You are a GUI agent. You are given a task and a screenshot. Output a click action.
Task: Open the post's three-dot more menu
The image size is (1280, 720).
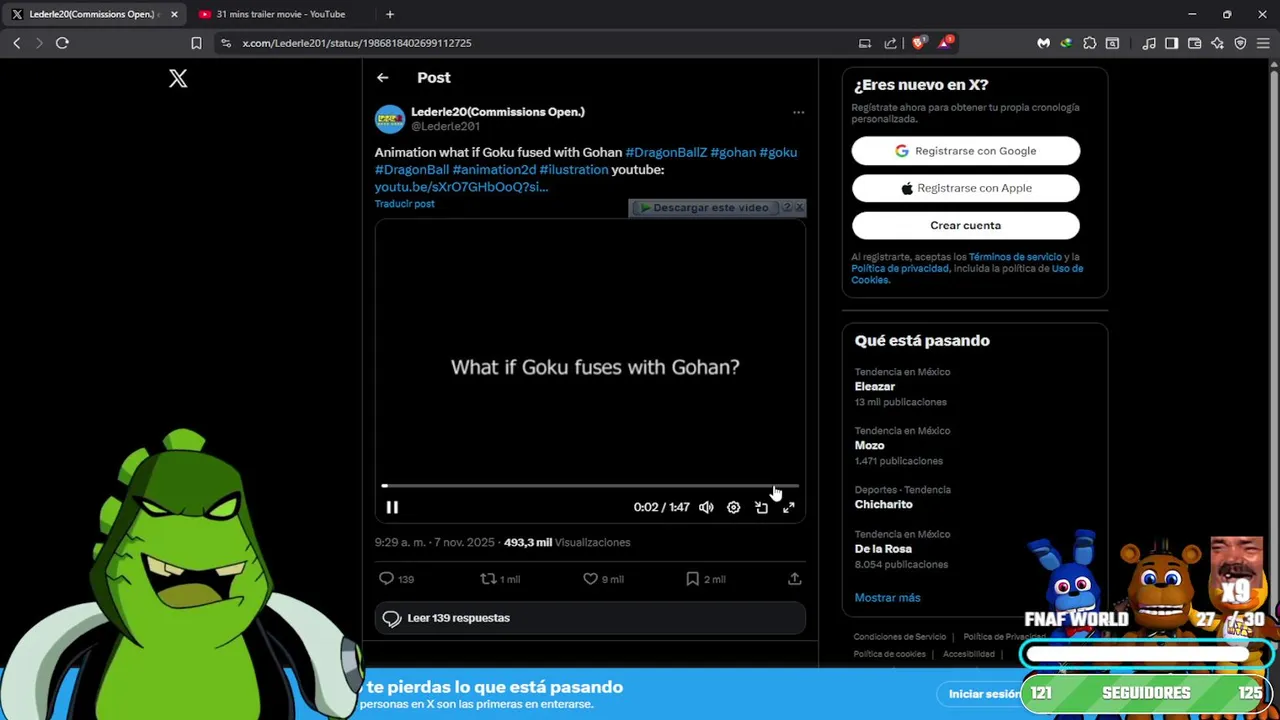click(798, 112)
